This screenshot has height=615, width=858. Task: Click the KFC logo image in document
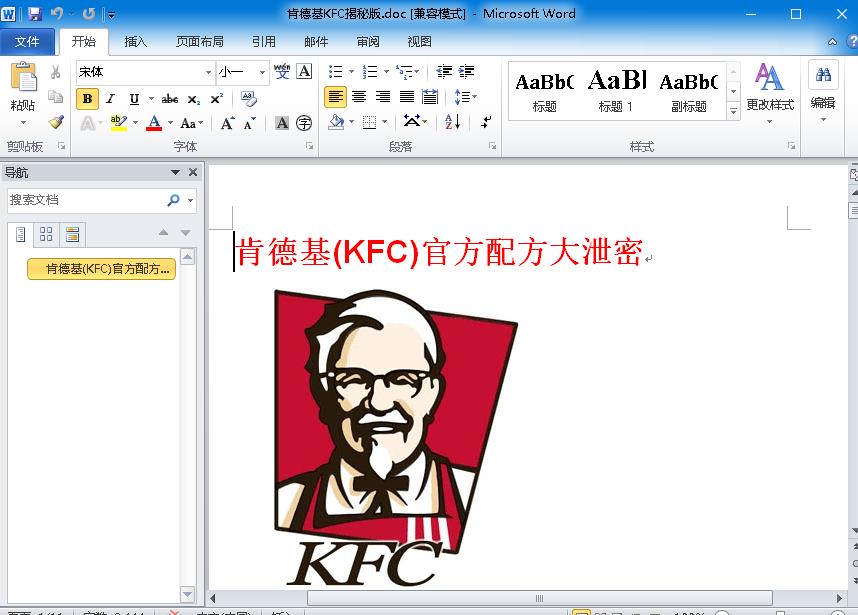(395, 436)
